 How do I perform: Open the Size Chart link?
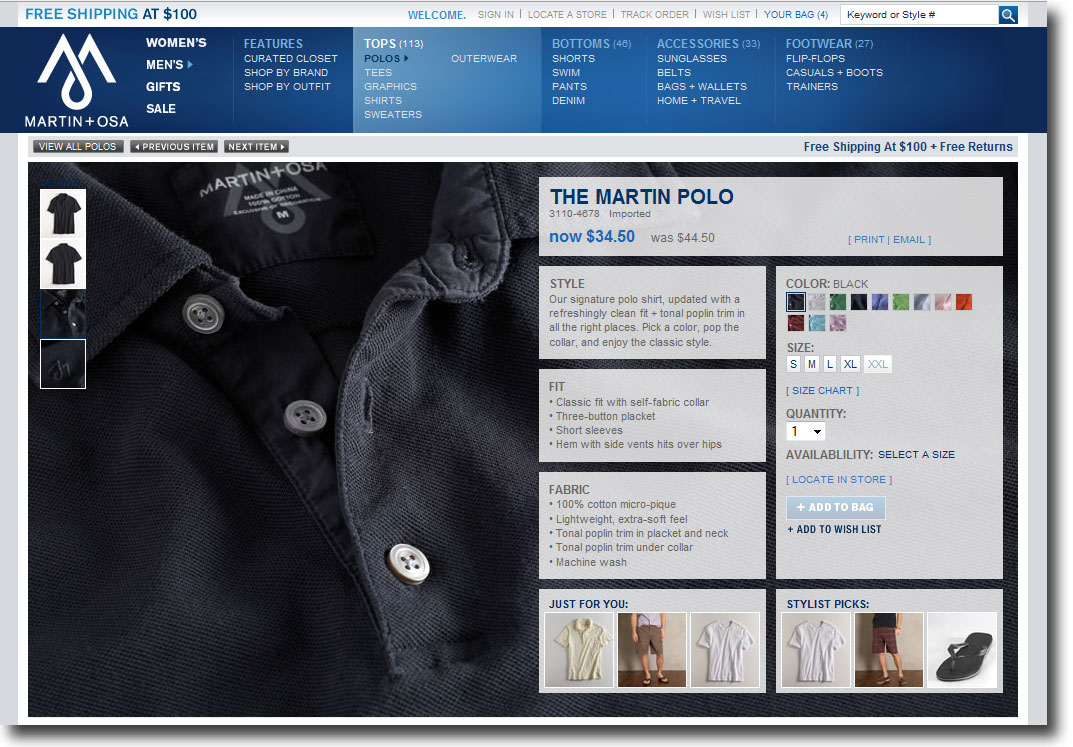[823, 391]
